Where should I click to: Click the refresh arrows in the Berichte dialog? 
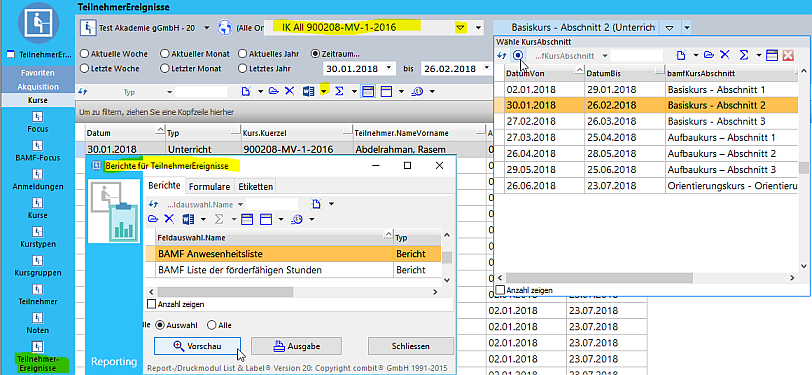153,204
